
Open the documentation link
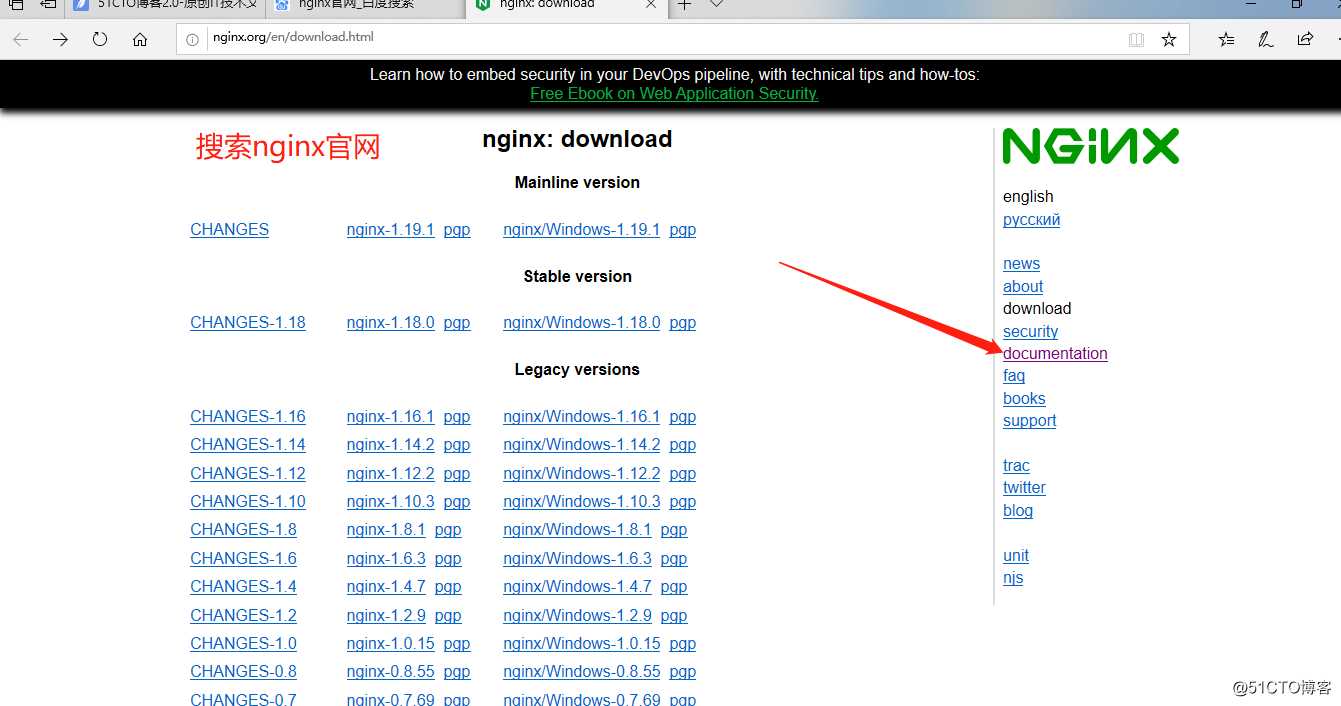point(1055,353)
